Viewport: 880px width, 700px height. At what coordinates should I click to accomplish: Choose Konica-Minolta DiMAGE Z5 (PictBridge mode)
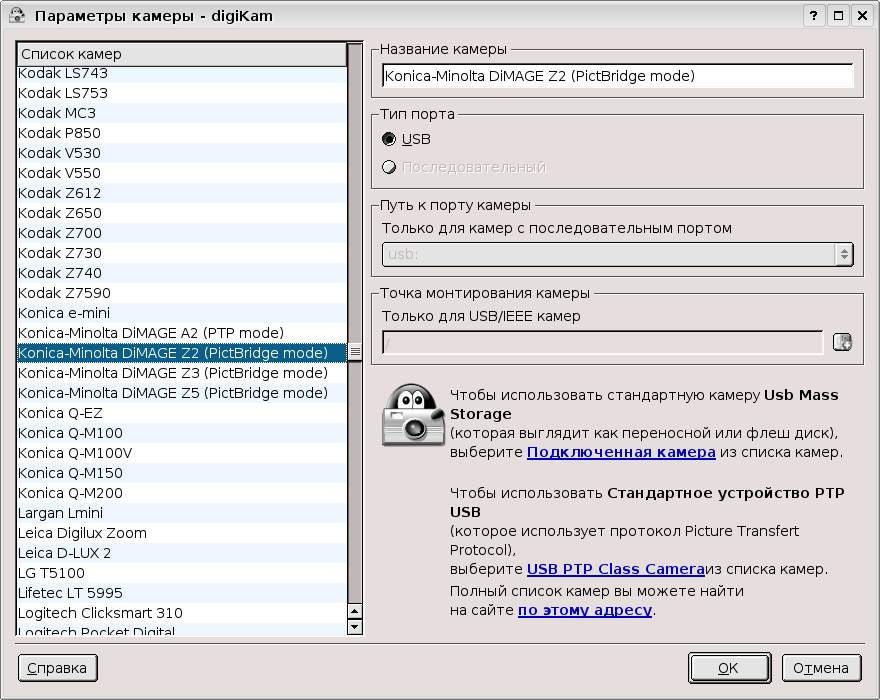tap(182, 394)
